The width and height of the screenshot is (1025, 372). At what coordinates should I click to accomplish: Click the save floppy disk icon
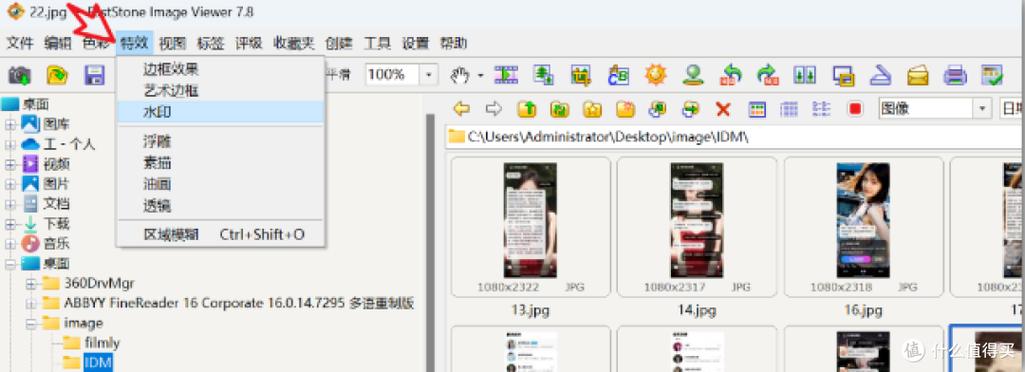[x=95, y=75]
